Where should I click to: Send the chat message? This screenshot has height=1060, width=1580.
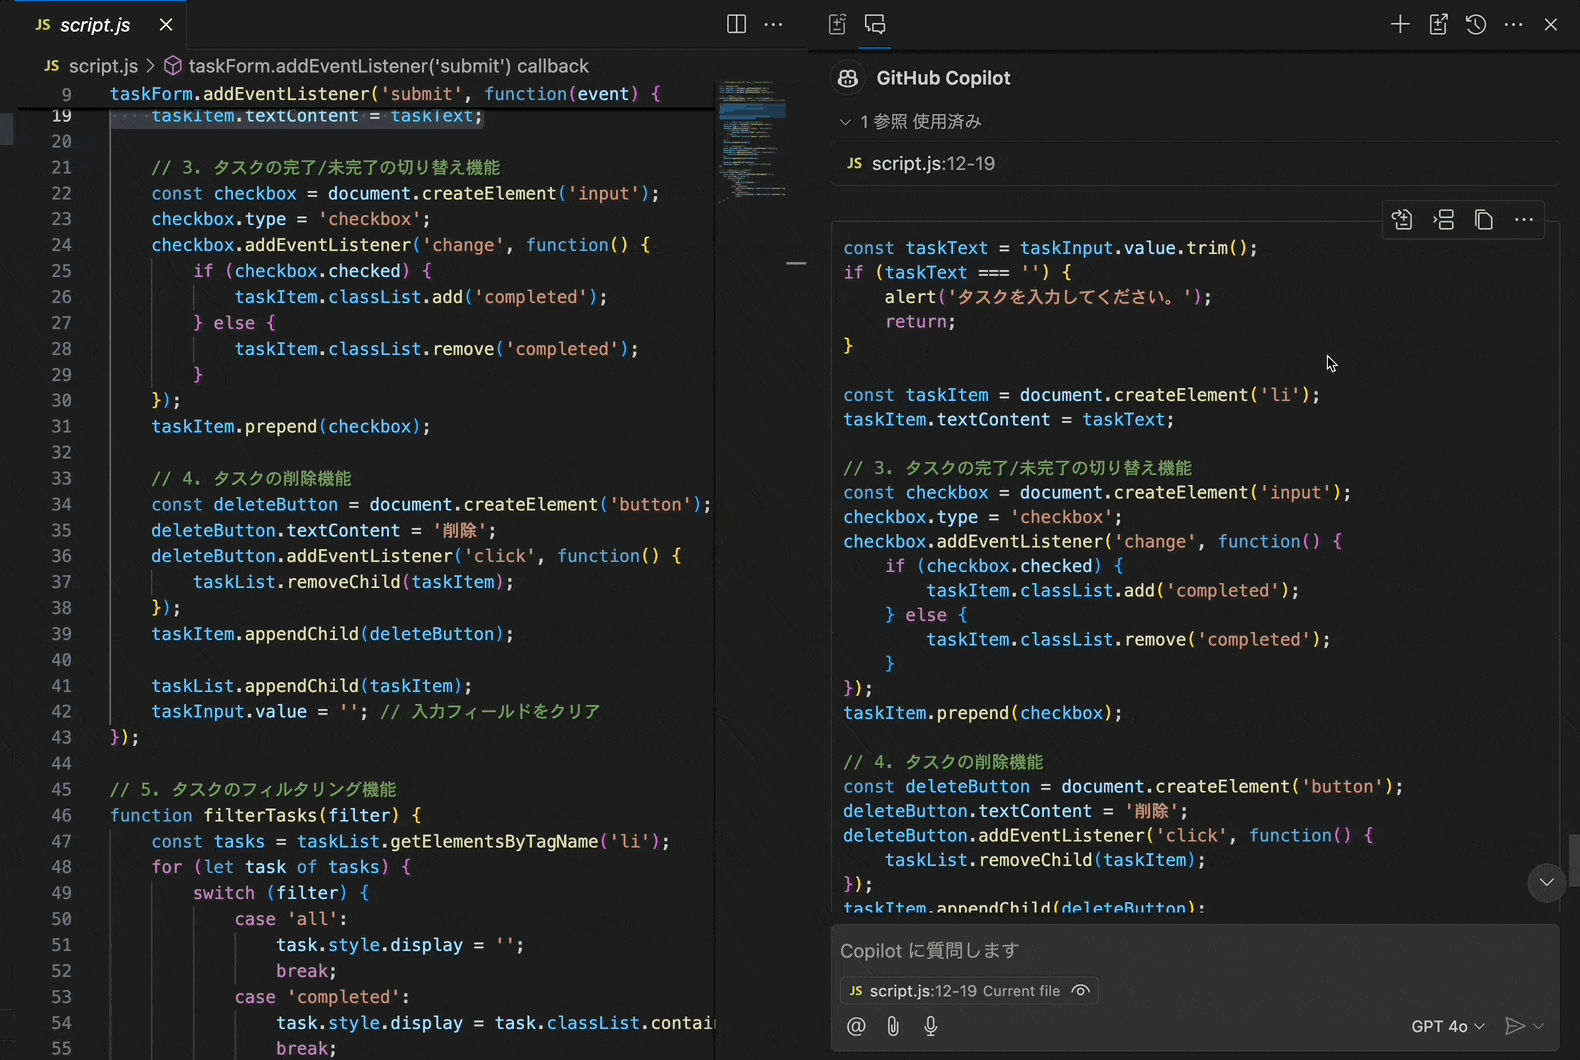(1514, 1026)
